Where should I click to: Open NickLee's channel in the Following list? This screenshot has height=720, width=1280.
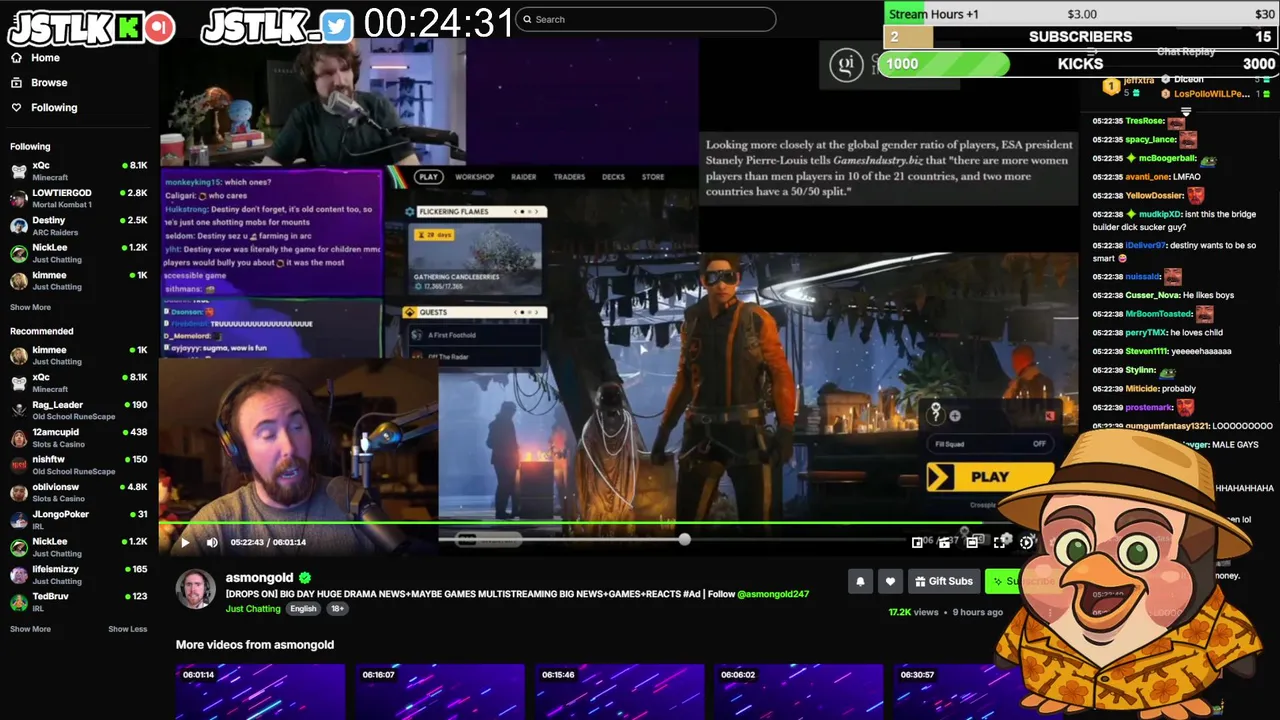tap(79, 253)
